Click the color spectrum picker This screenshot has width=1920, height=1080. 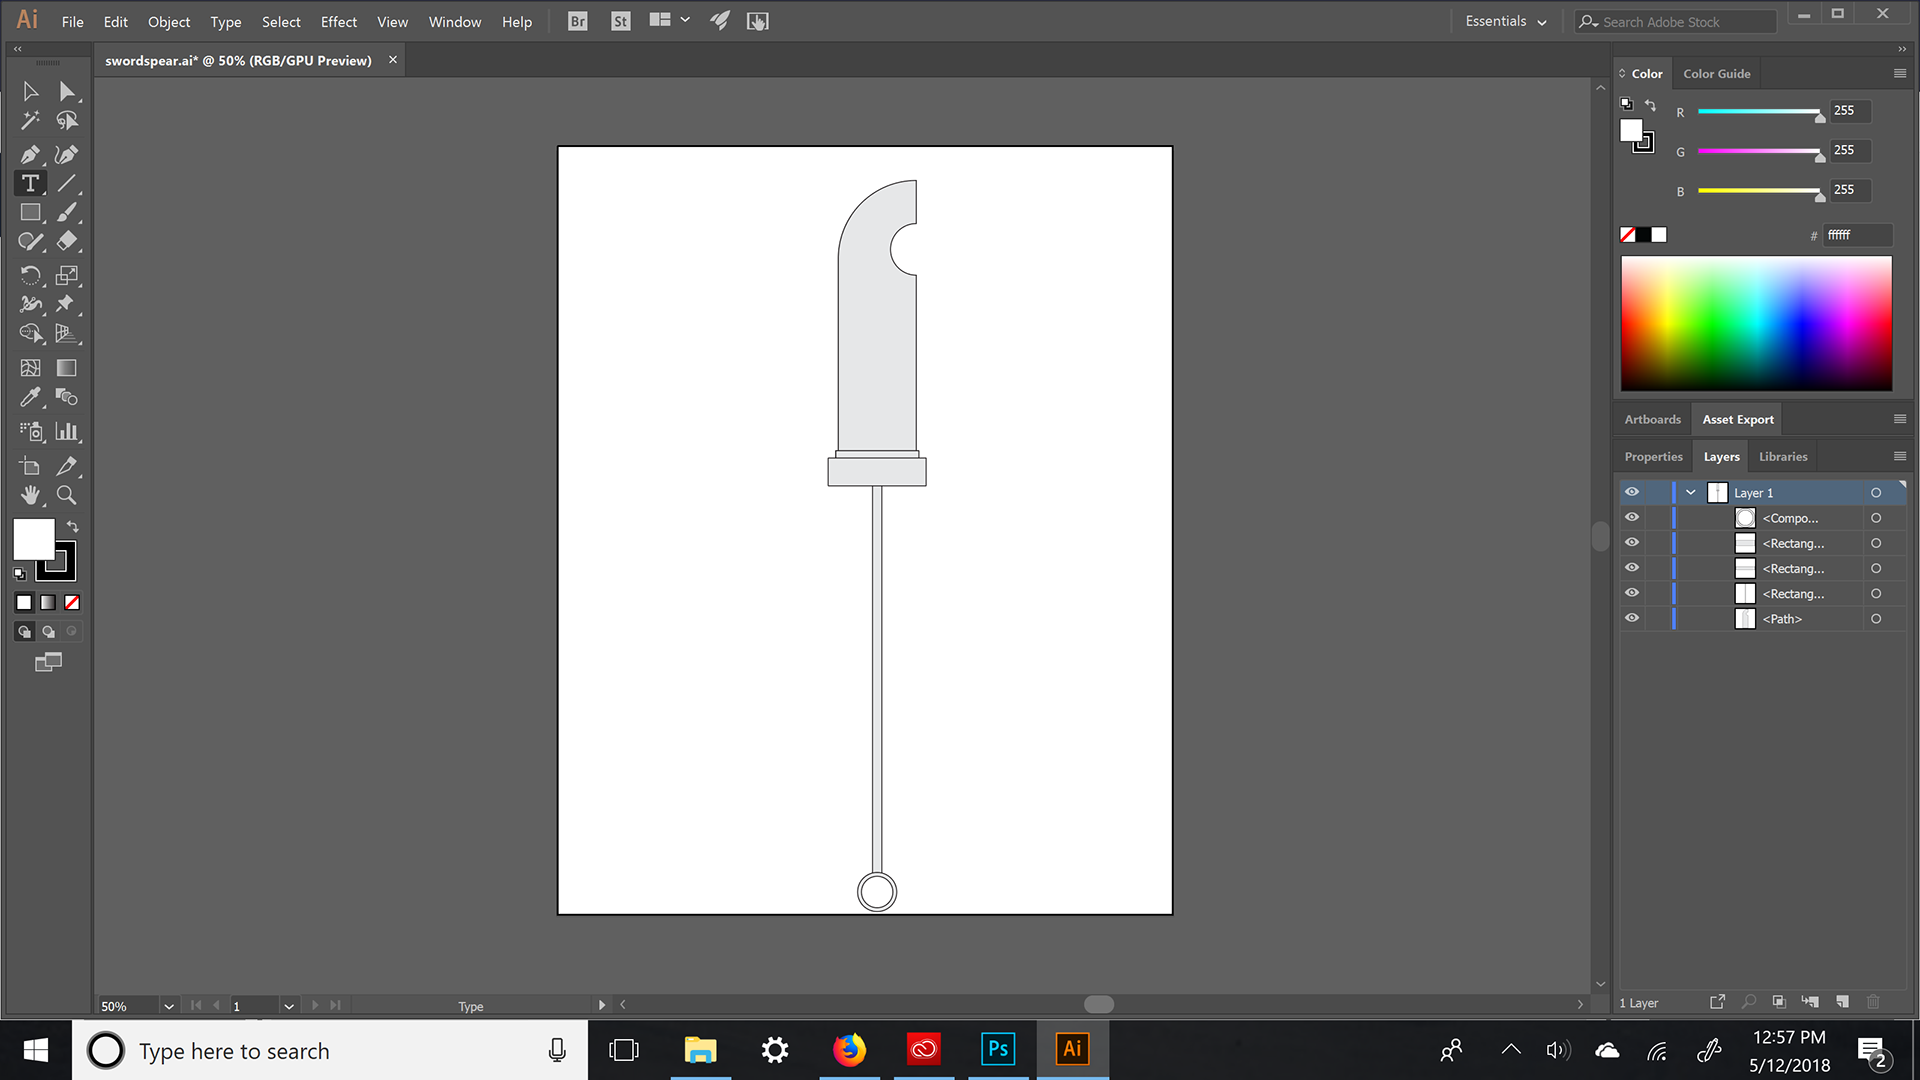click(1756, 323)
